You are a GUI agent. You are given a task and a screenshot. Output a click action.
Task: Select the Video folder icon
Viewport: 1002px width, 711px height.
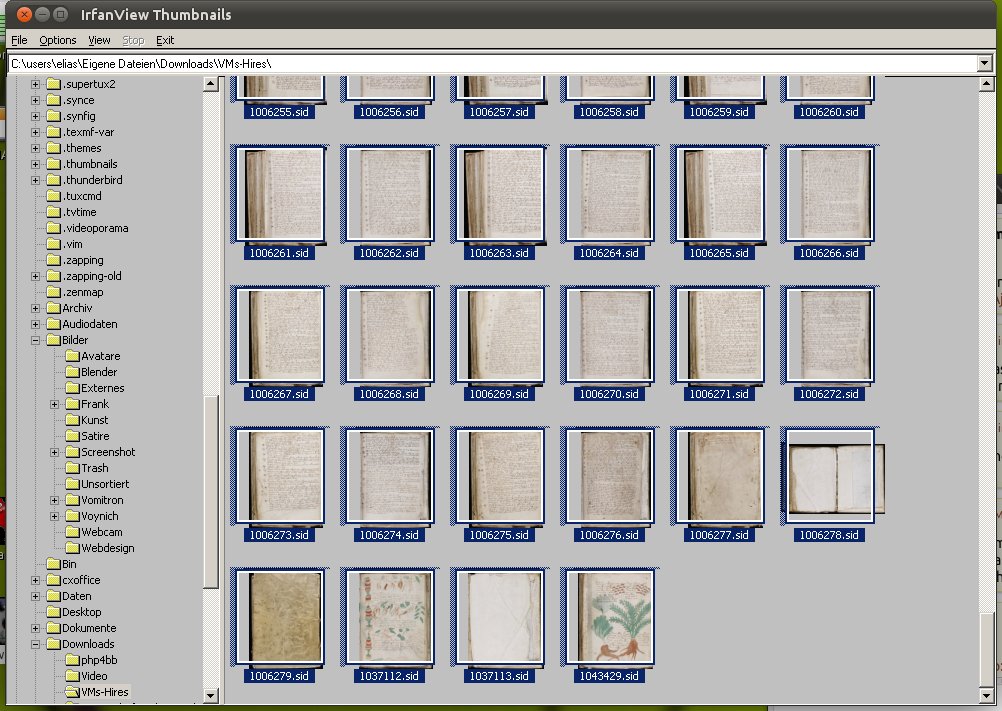tap(72, 676)
